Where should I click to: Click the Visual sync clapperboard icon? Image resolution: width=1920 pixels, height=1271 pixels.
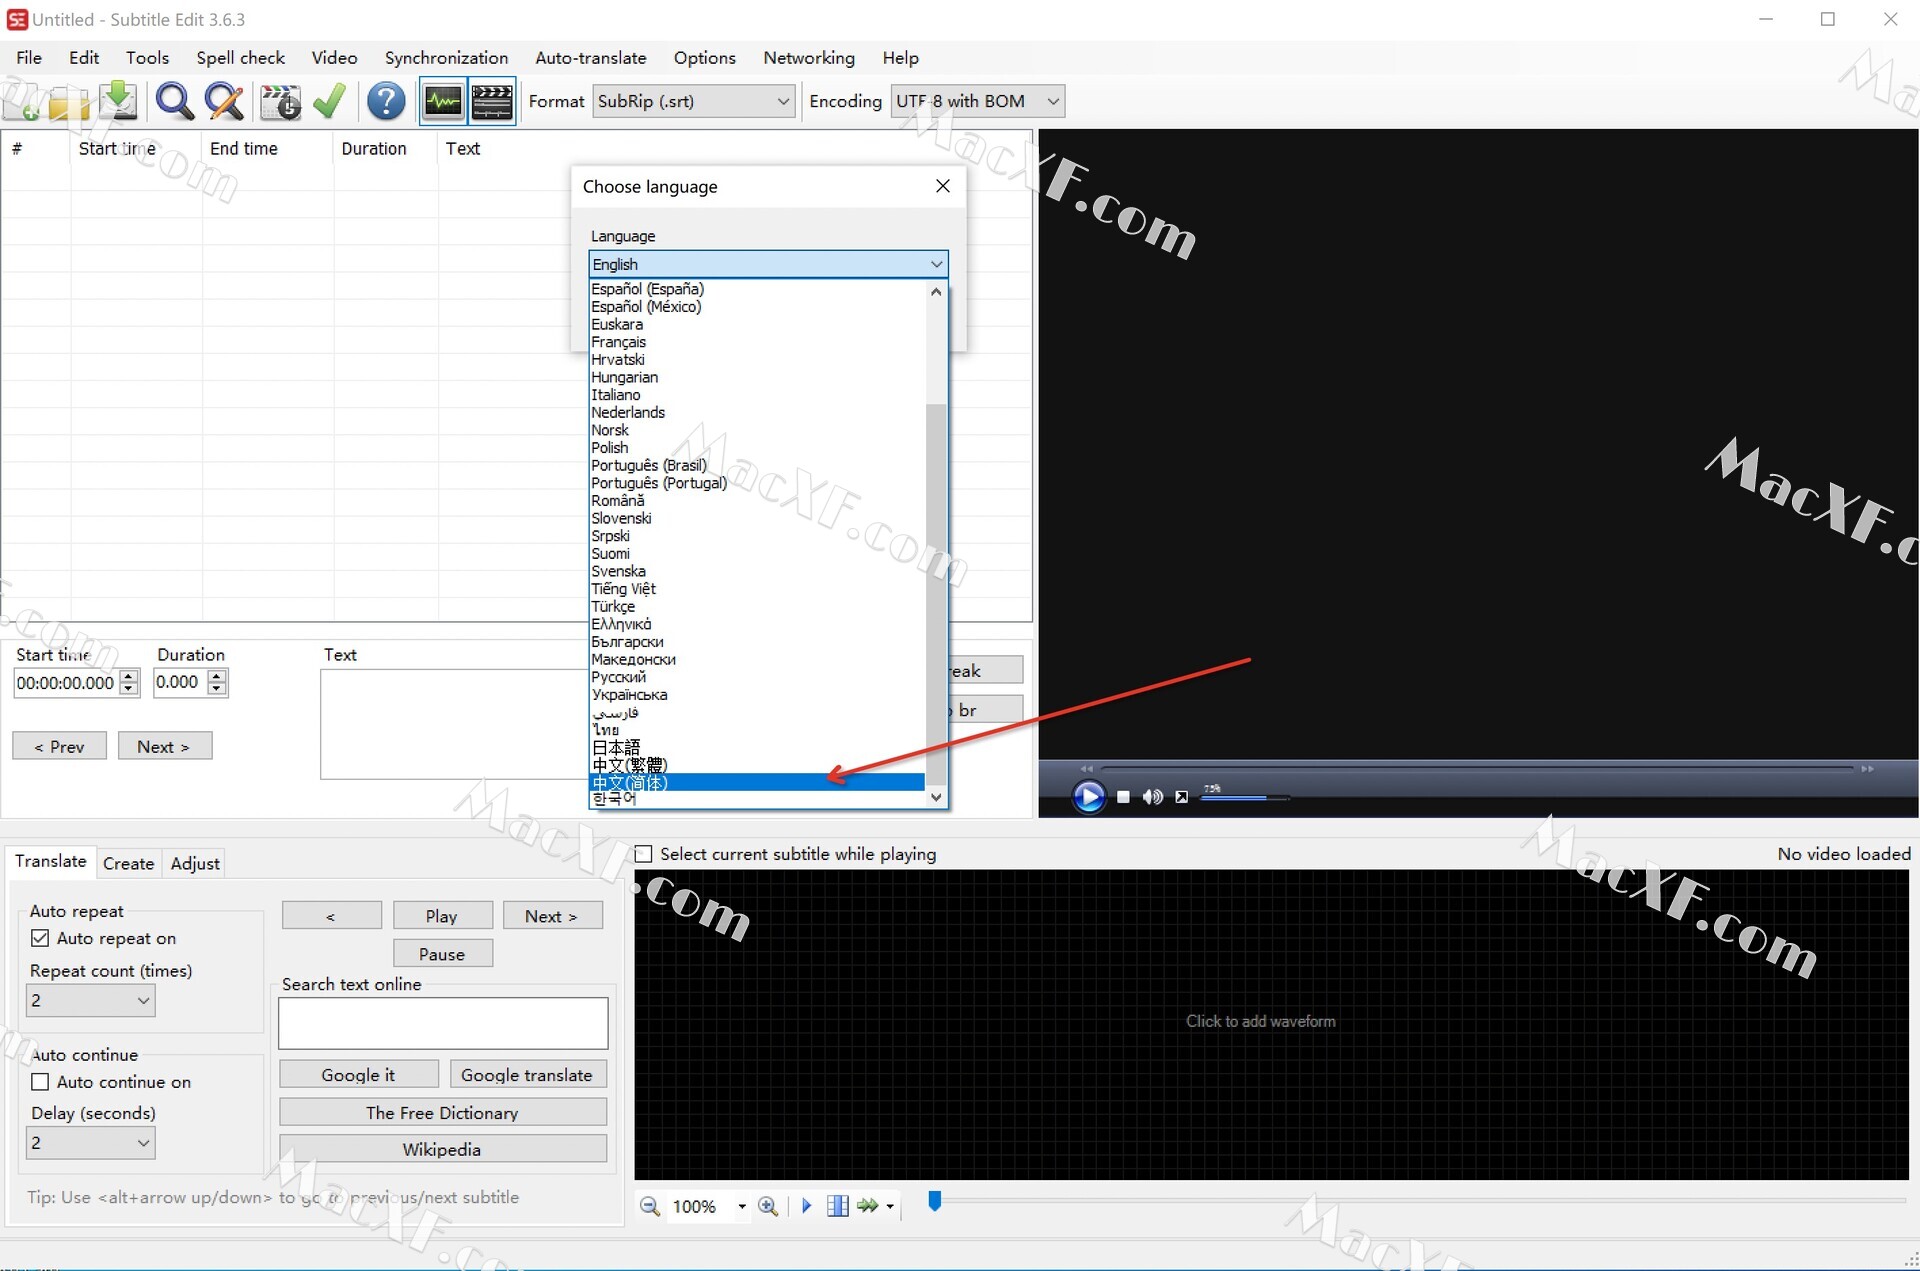pos(280,101)
